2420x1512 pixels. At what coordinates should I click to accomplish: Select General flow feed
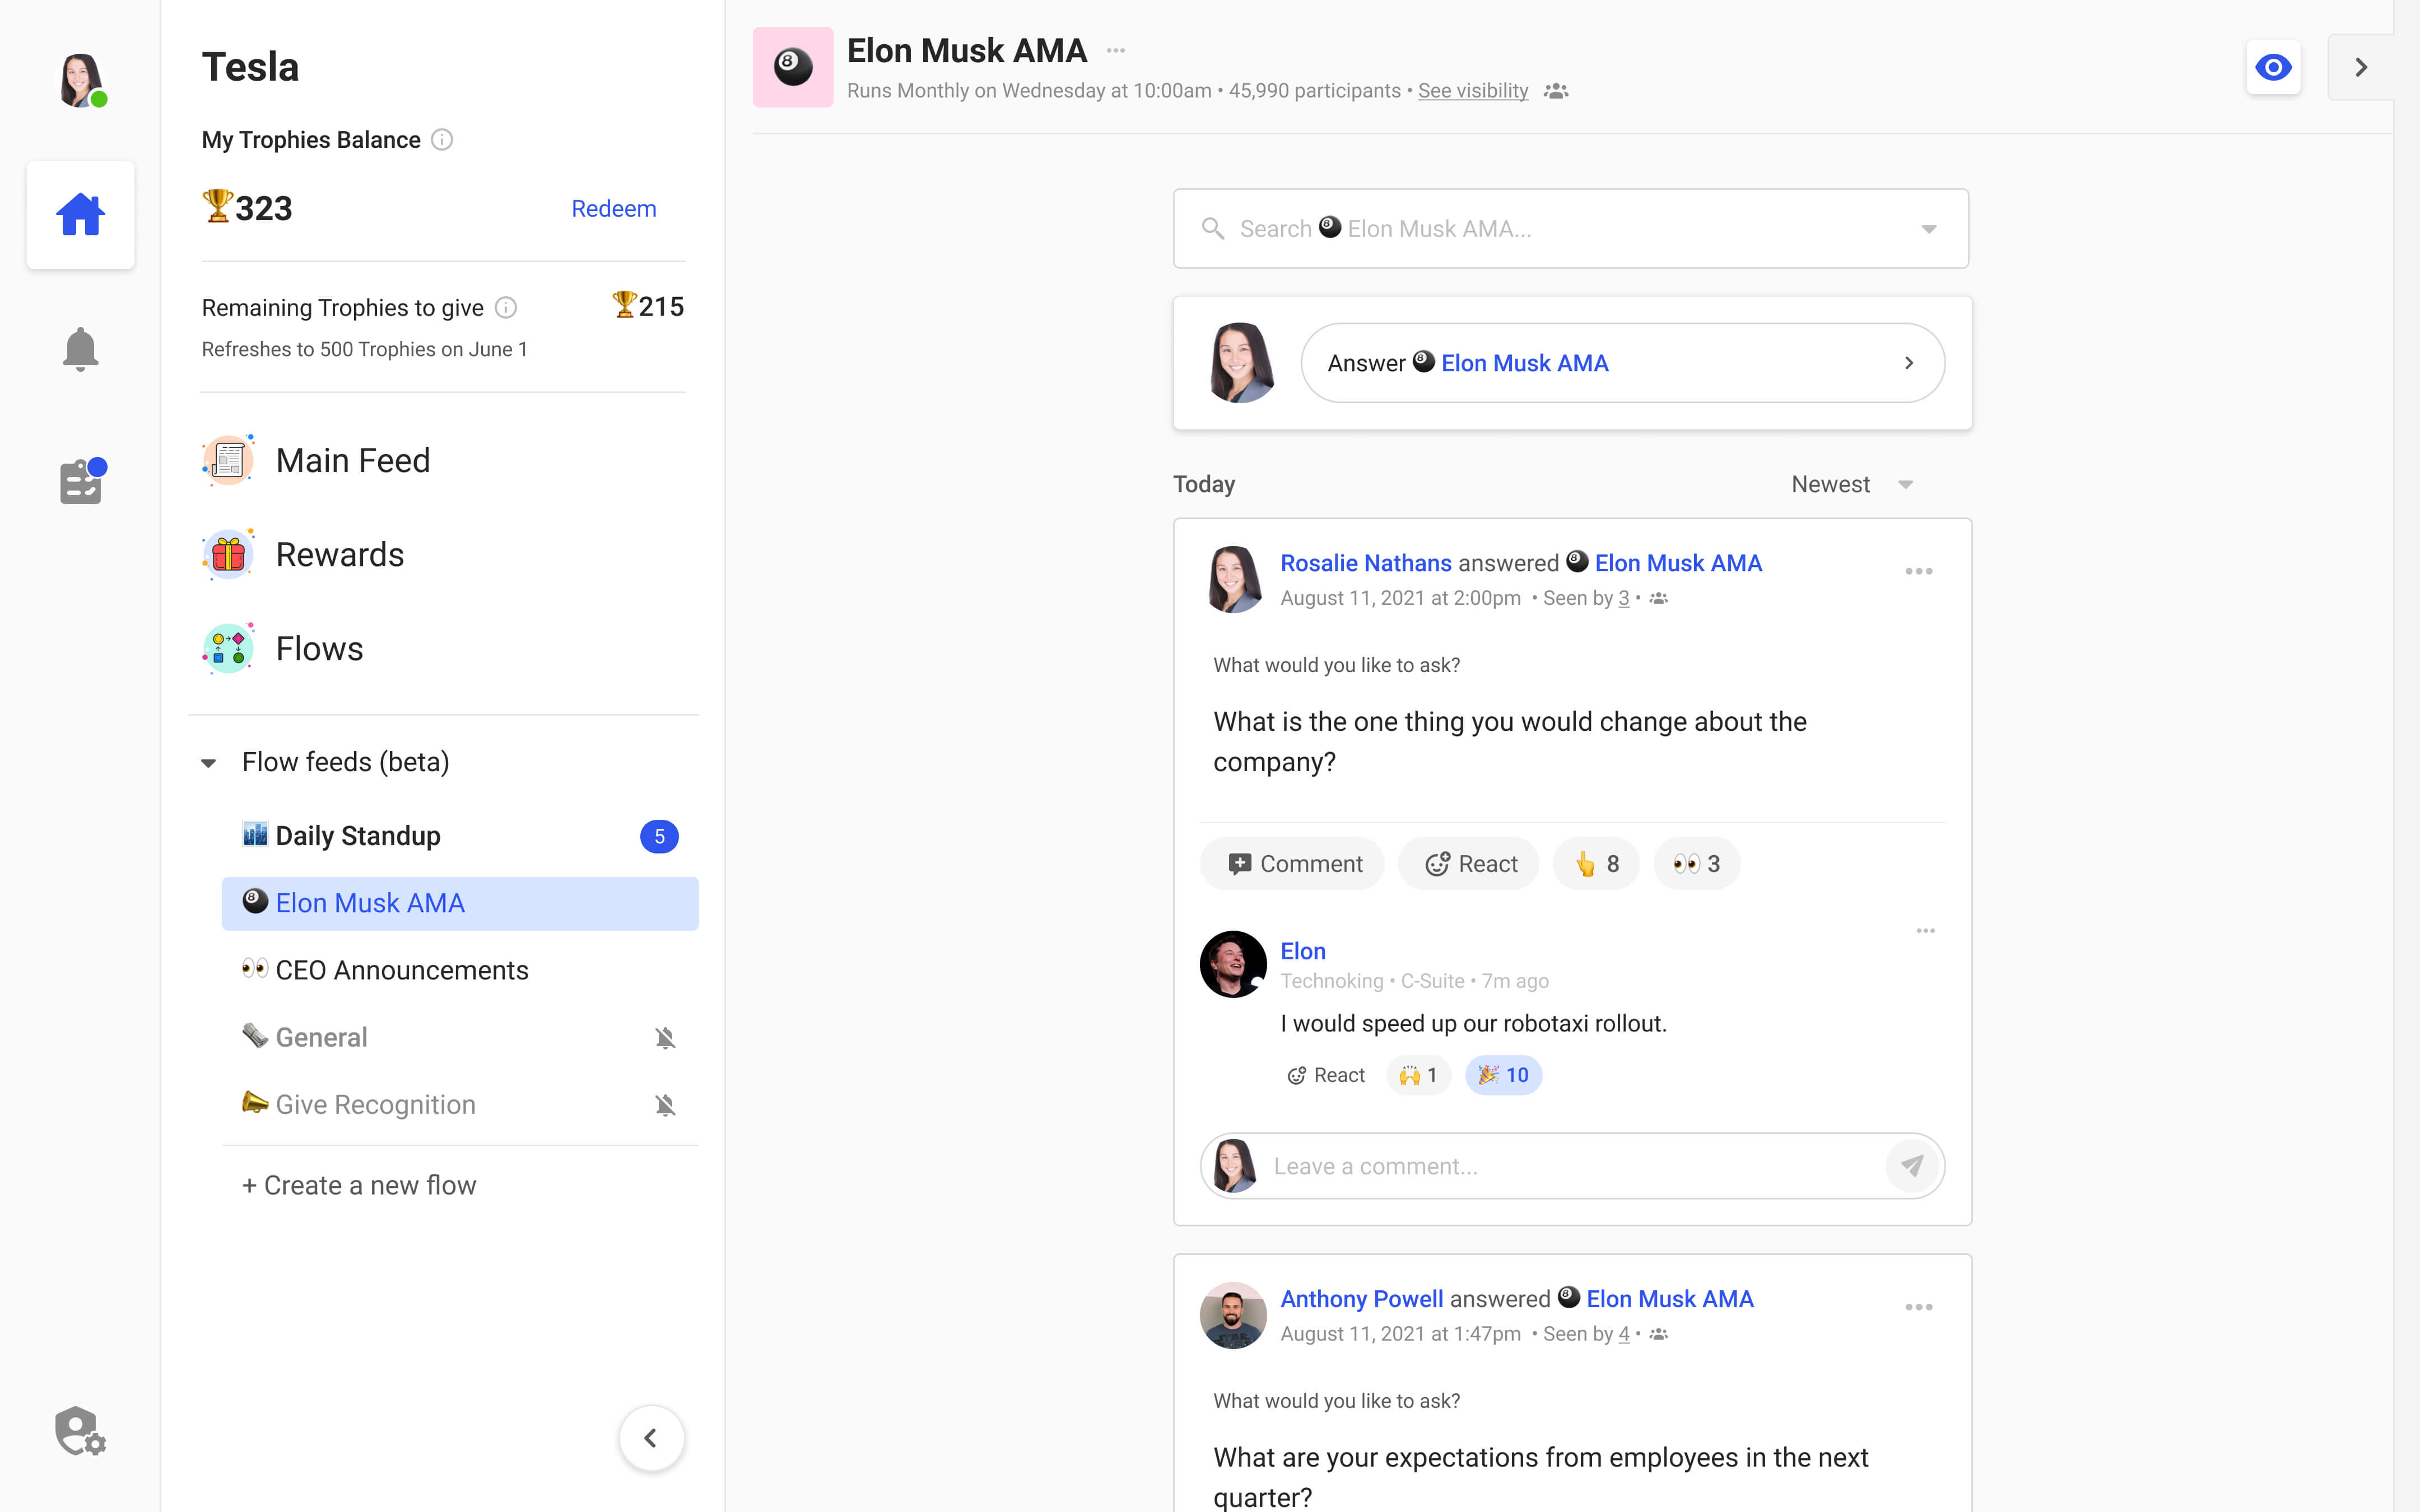[460, 1038]
